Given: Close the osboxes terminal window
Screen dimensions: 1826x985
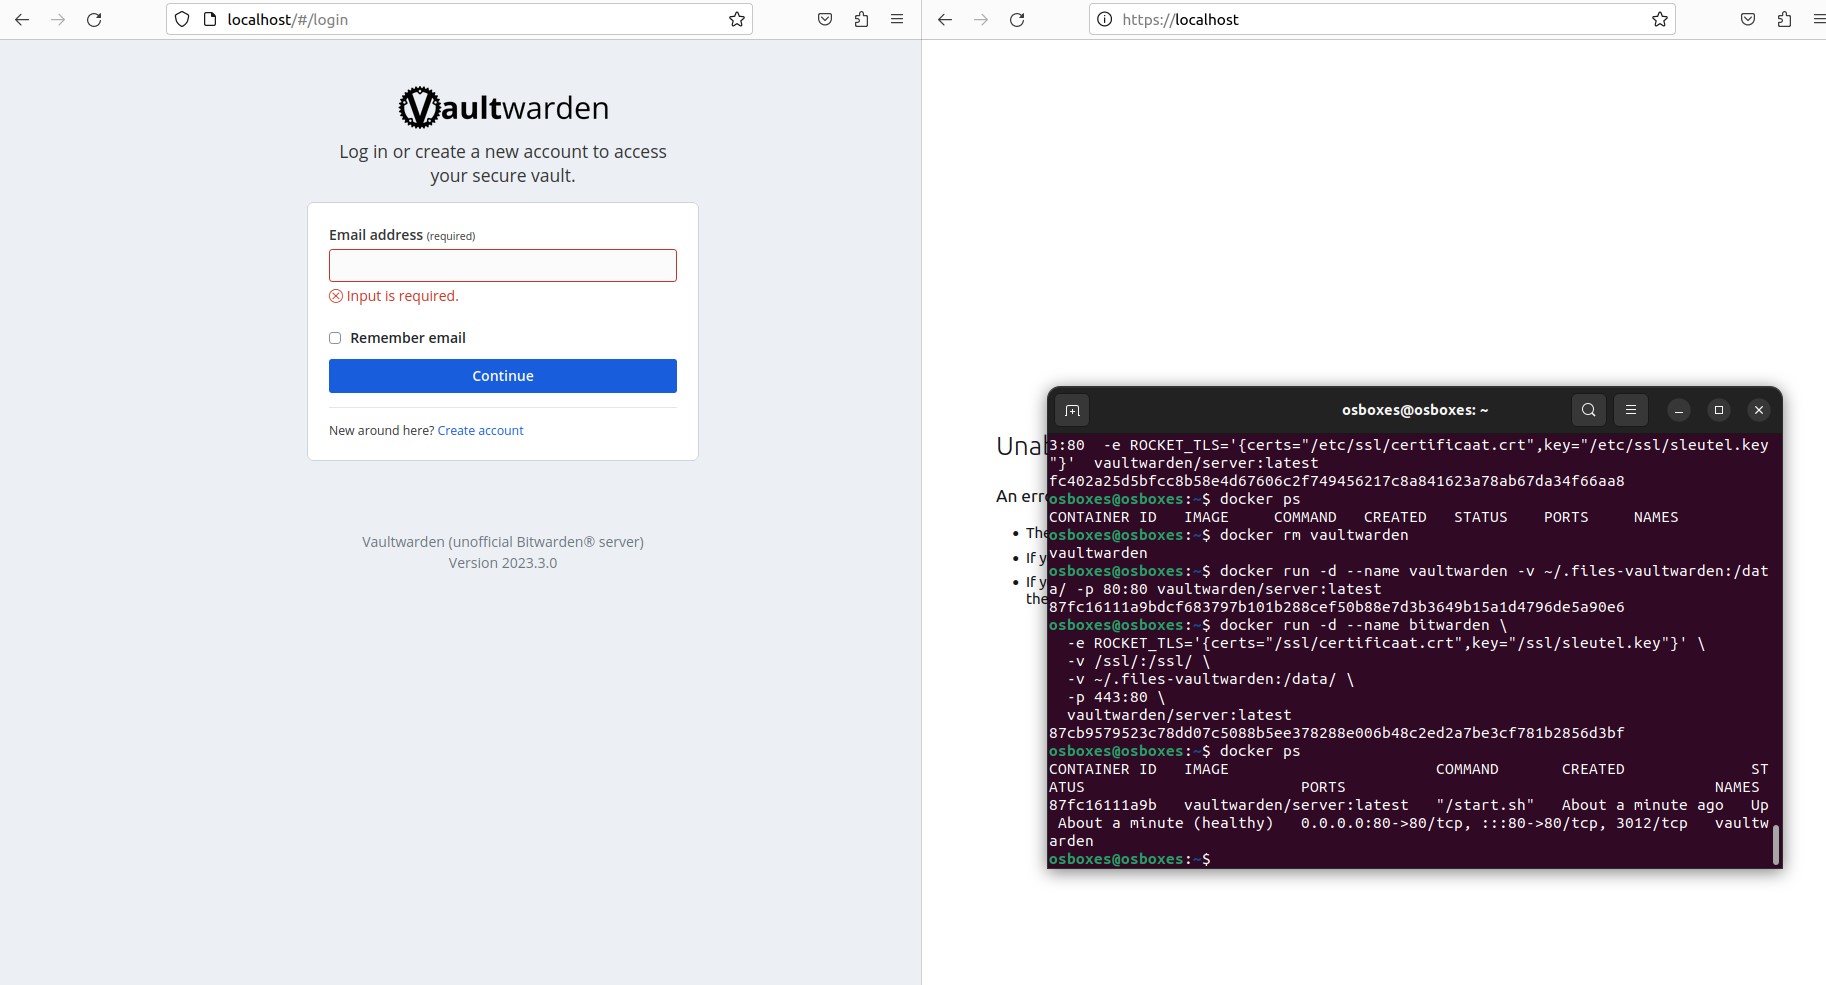Looking at the screenshot, I should (x=1759, y=410).
